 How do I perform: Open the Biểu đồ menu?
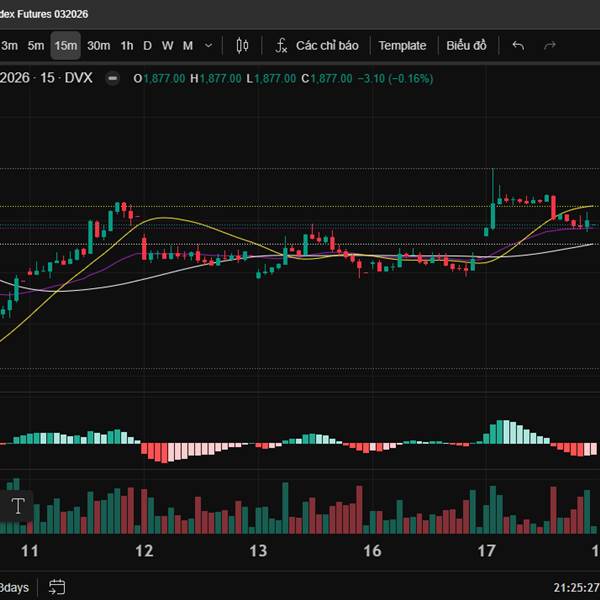[x=466, y=45]
